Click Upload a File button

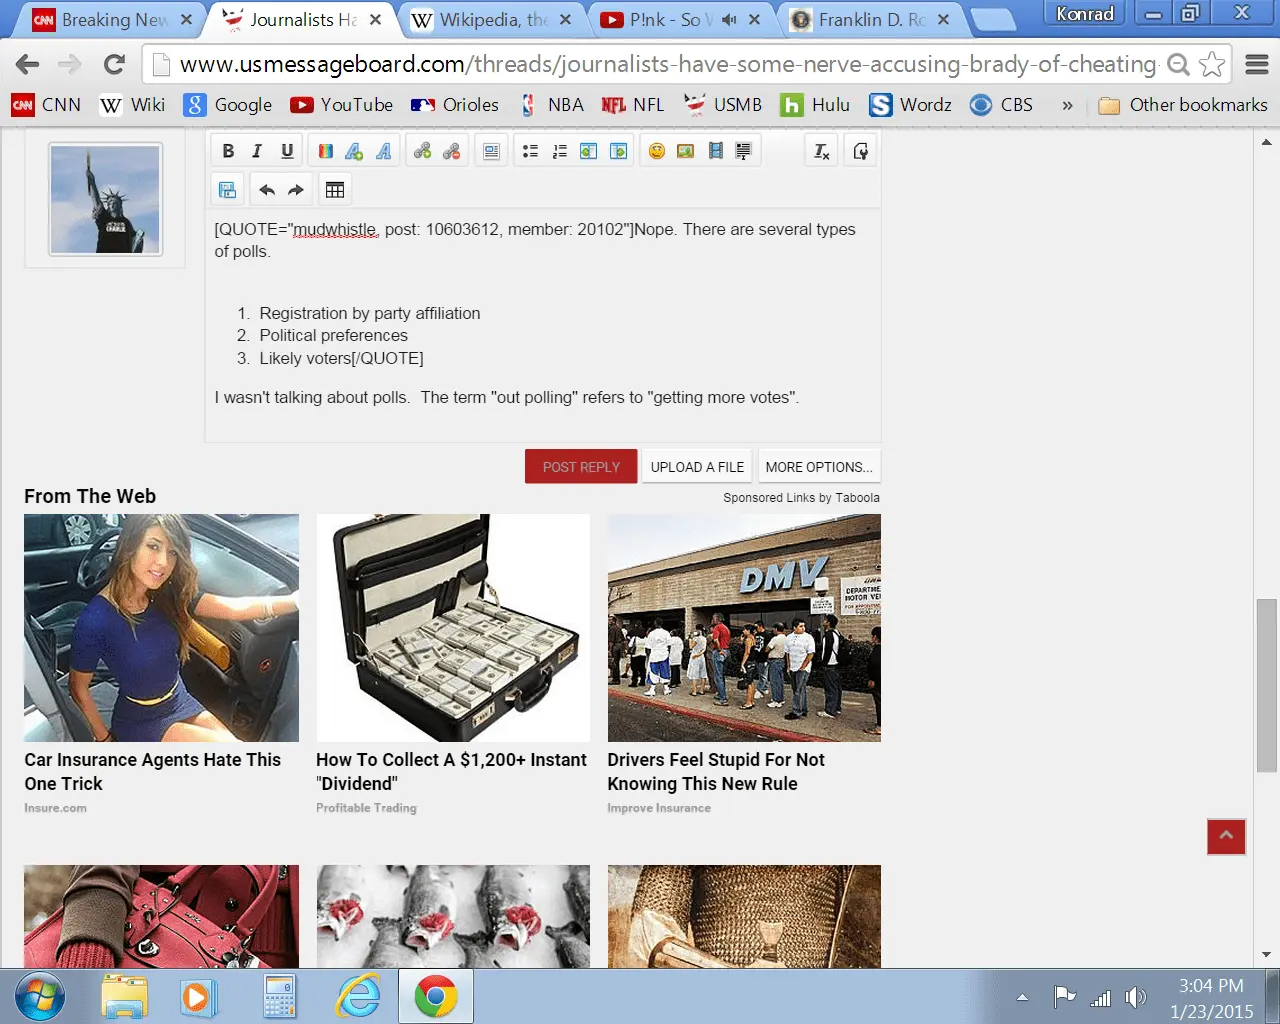[697, 467]
